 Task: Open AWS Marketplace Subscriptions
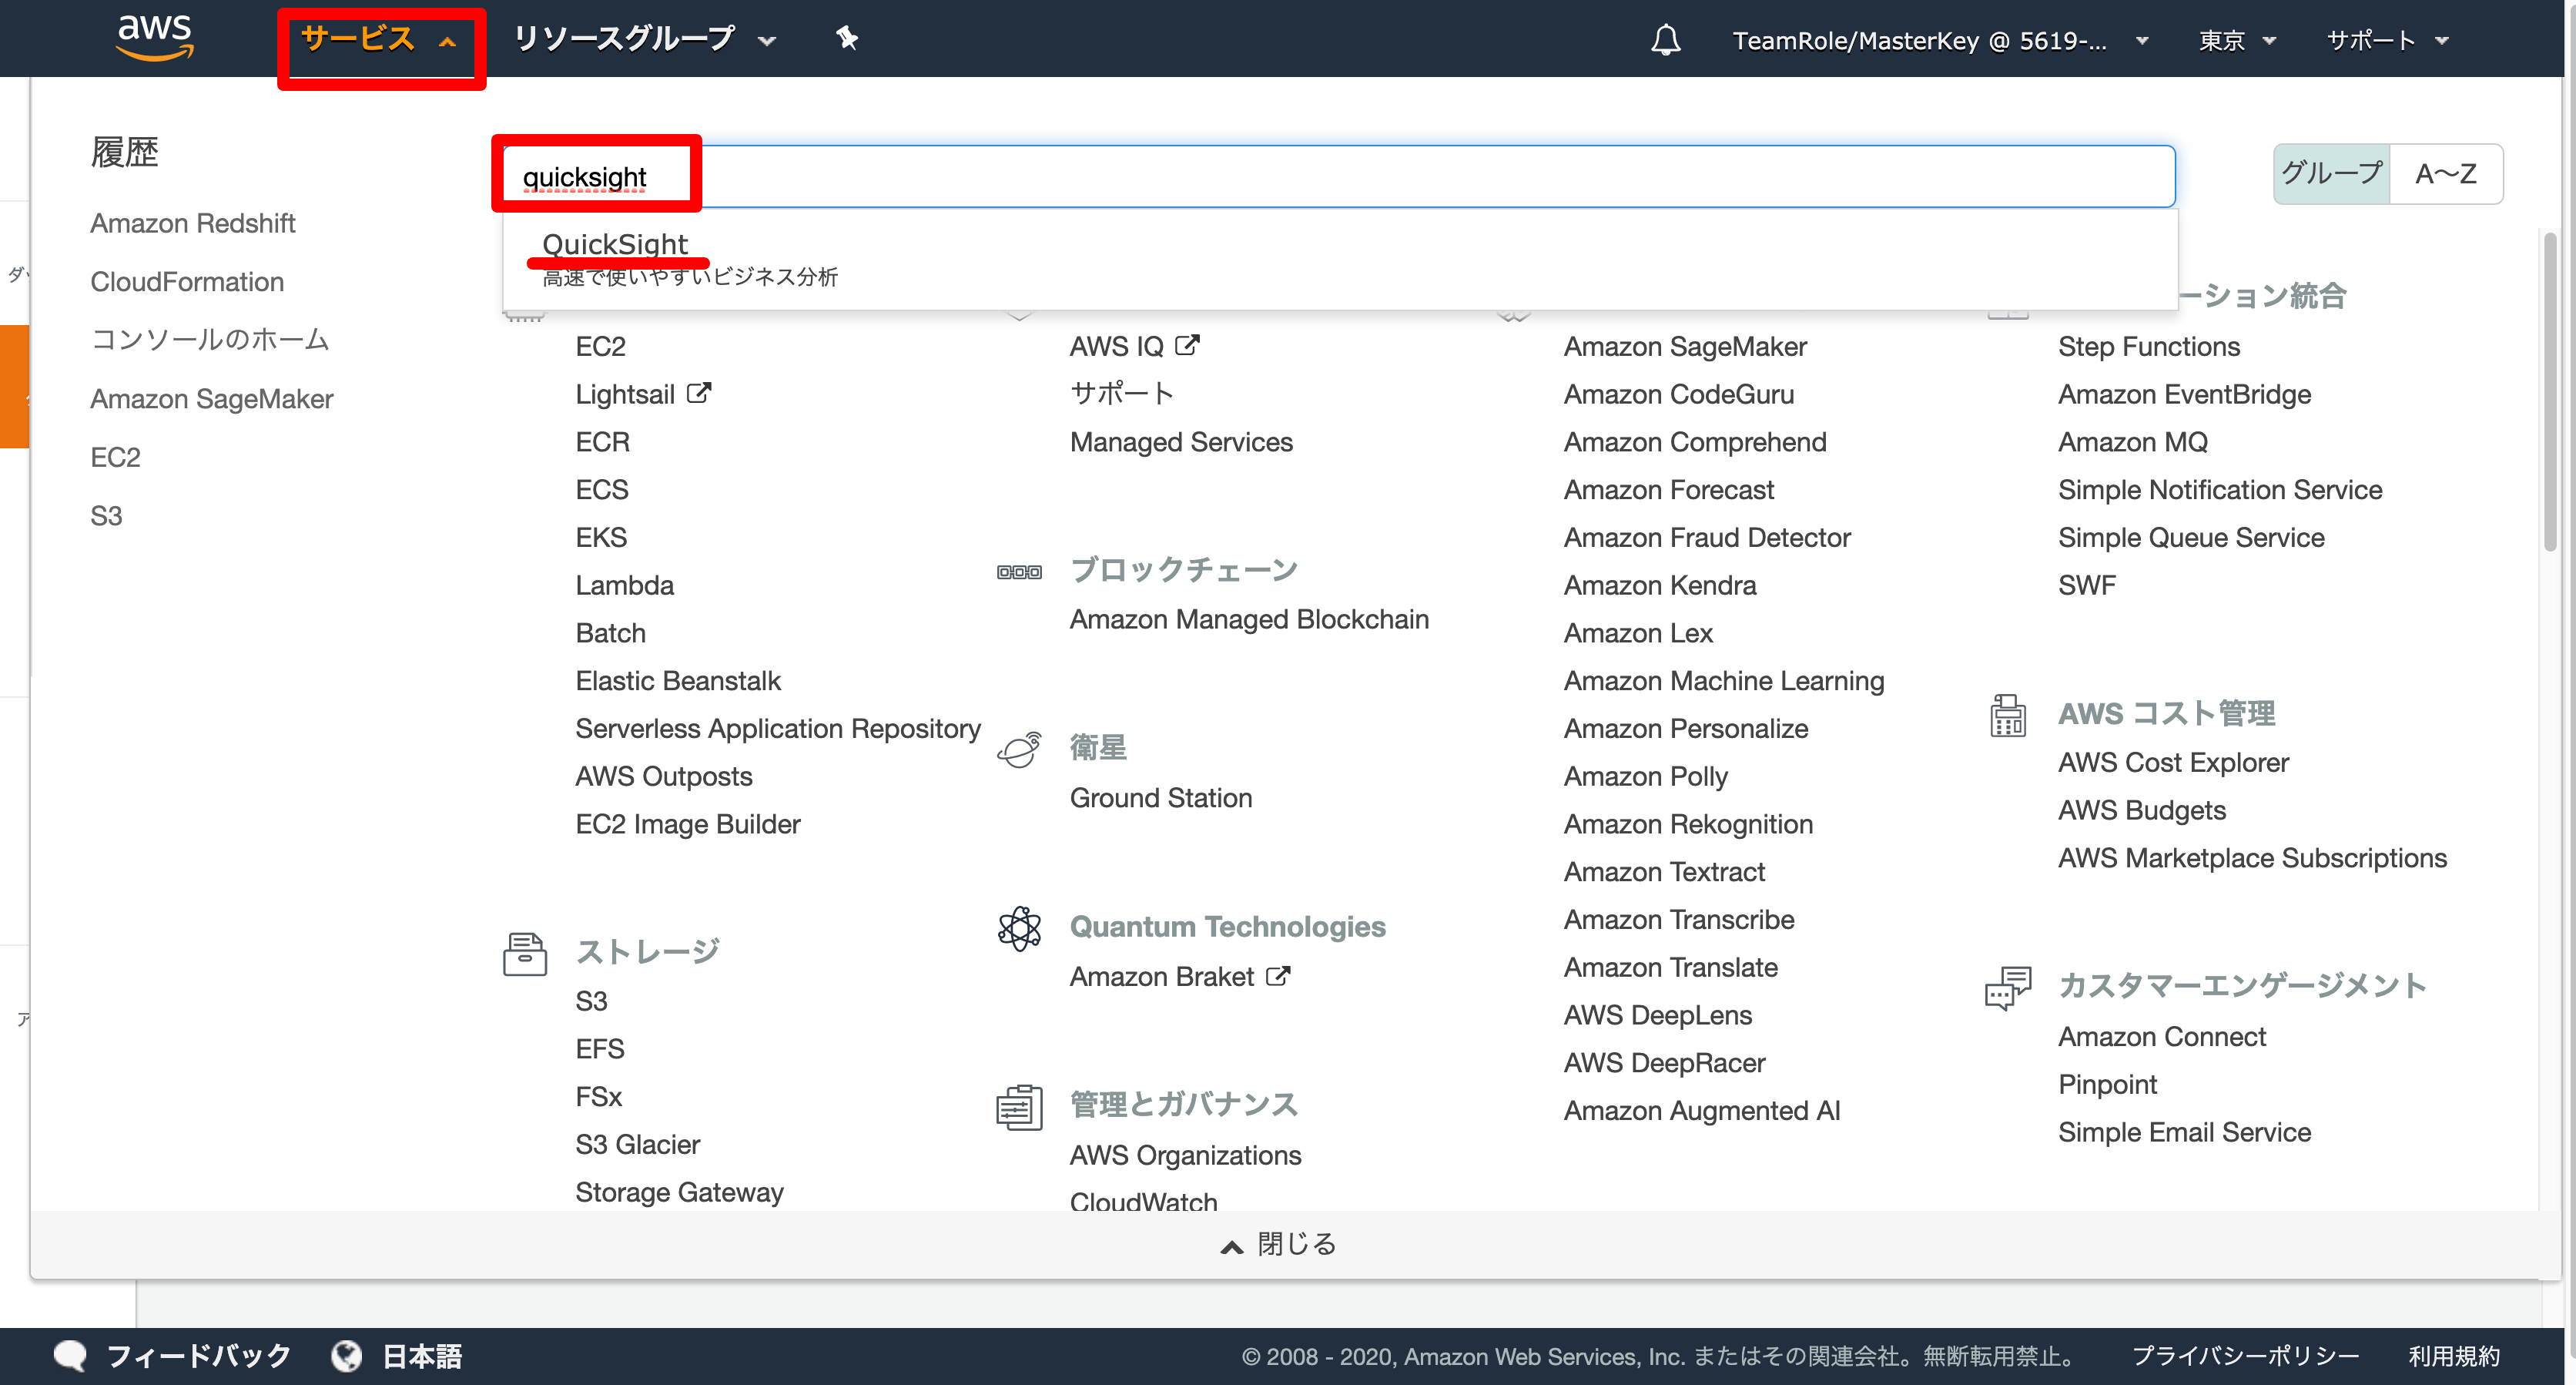(2252, 858)
